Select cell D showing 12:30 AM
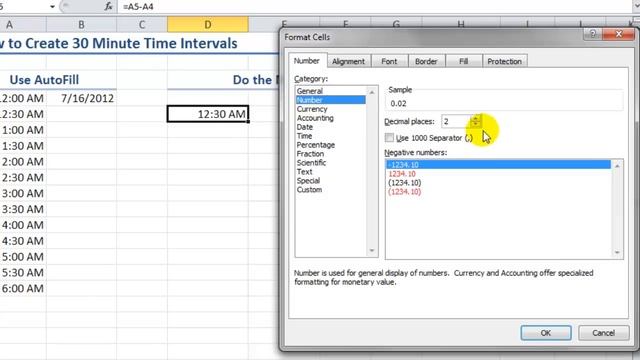The image size is (640, 360). click(208, 114)
